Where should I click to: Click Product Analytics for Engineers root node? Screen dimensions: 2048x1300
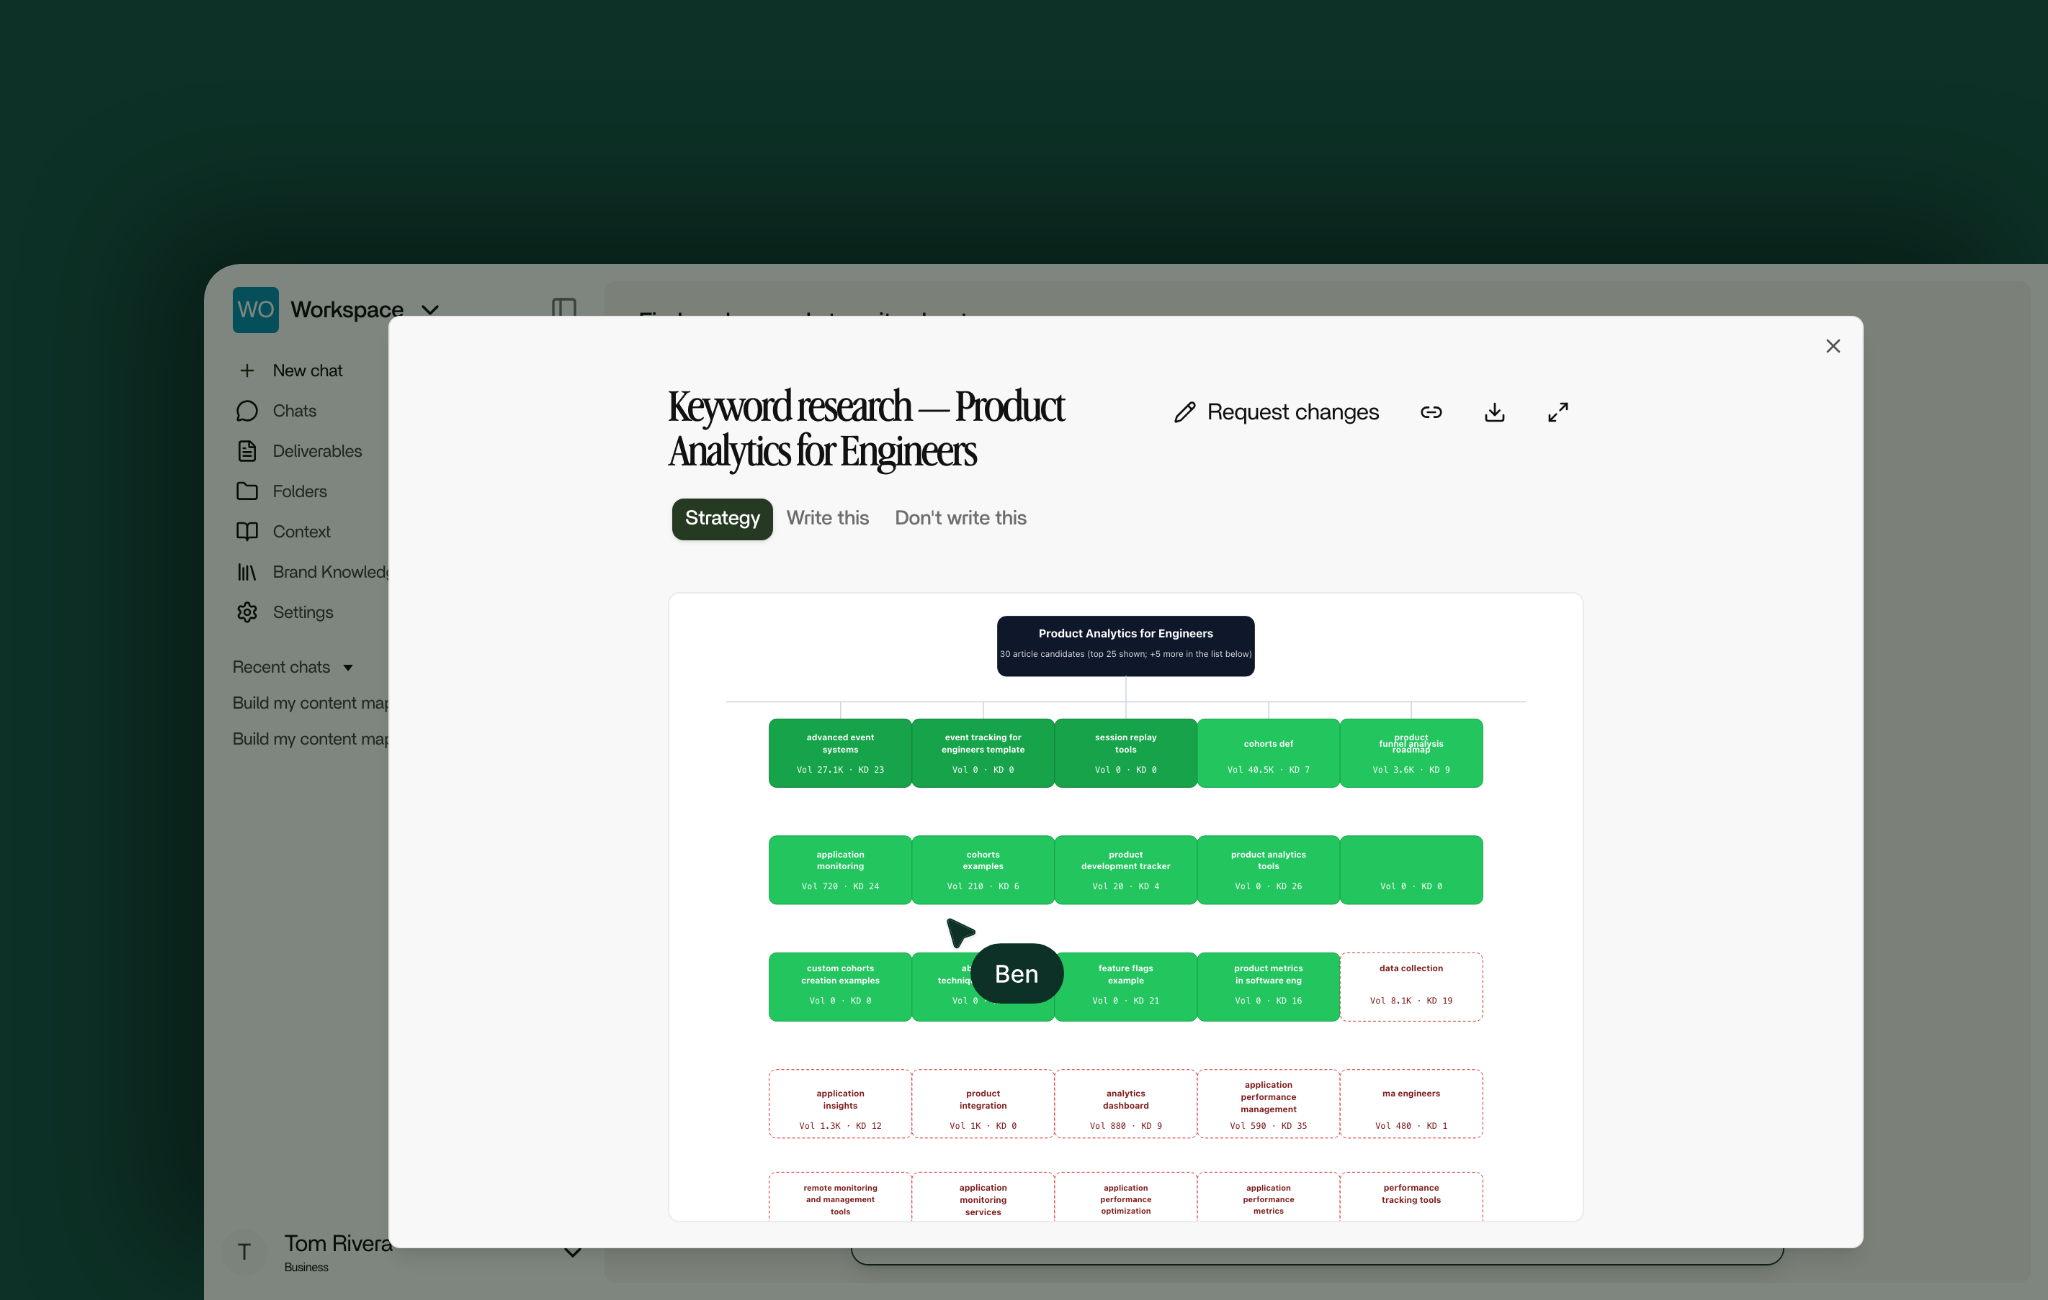point(1125,646)
